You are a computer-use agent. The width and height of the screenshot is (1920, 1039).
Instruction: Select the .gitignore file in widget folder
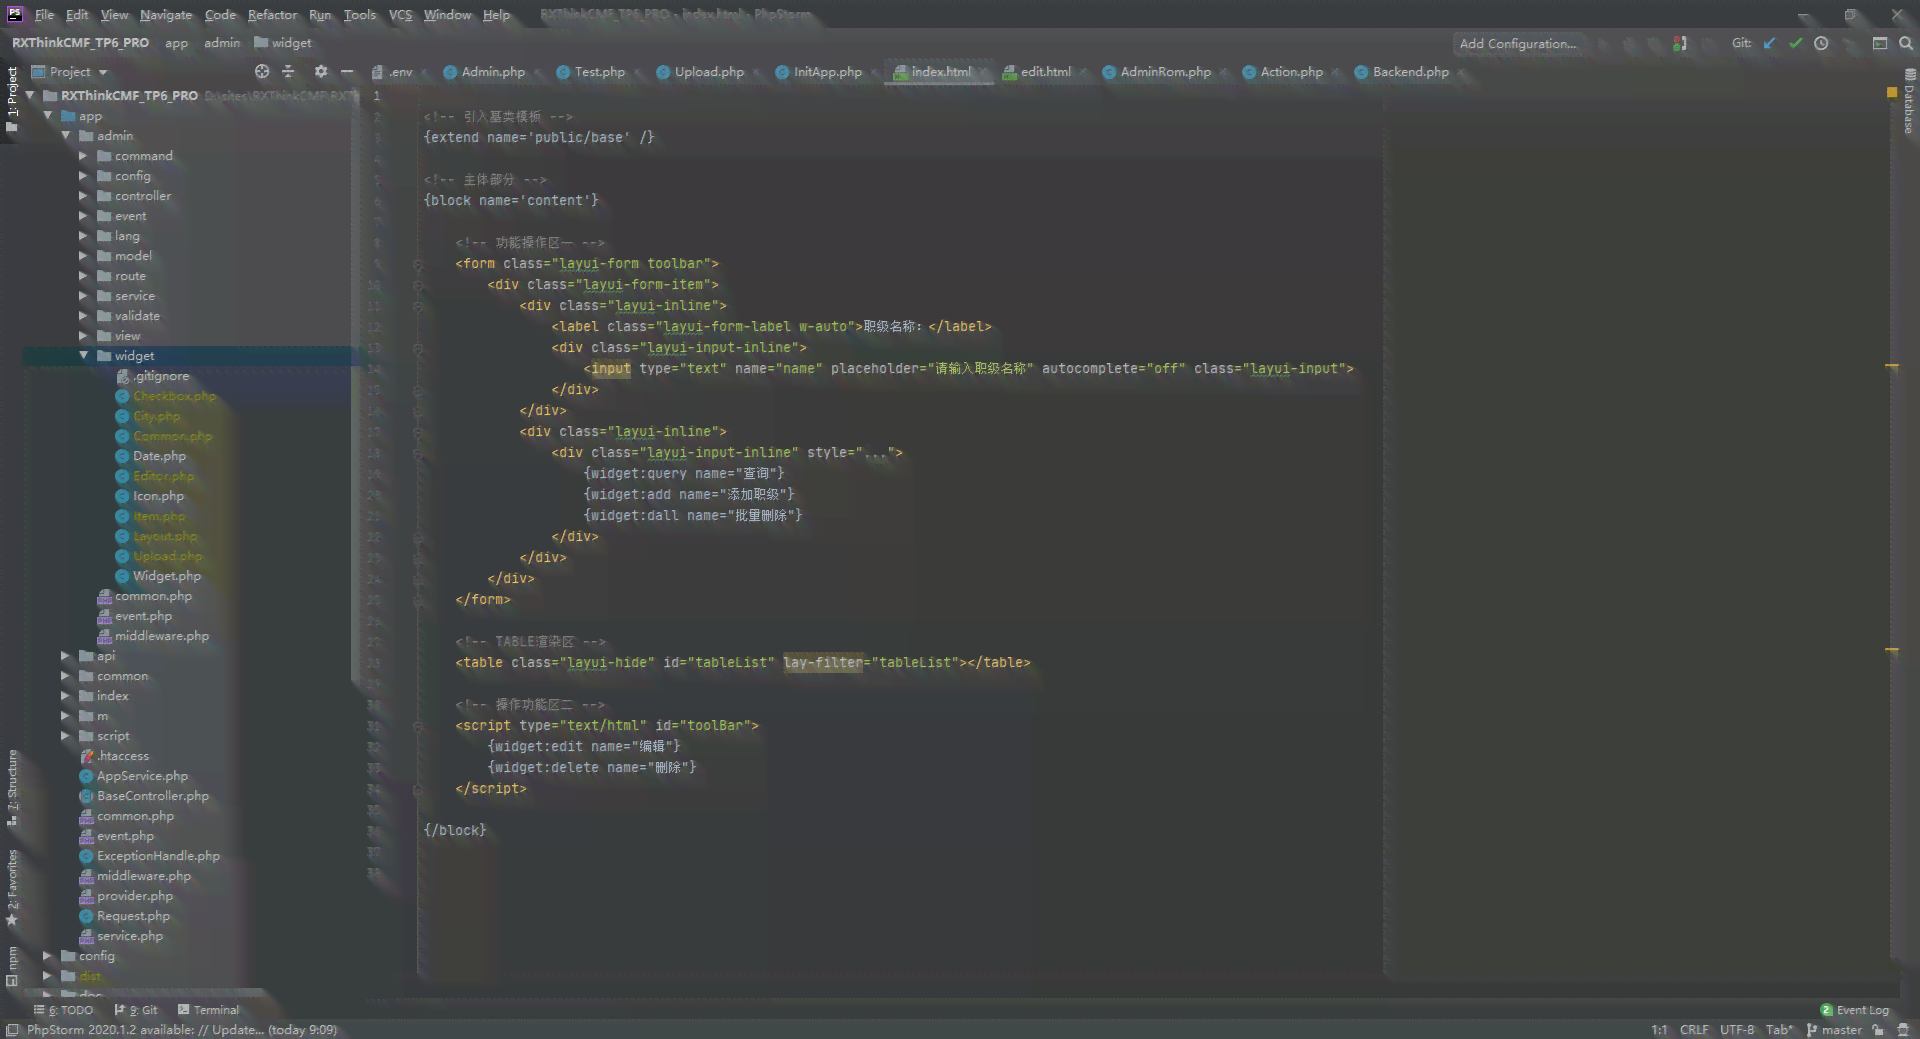(x=153, y=376)
